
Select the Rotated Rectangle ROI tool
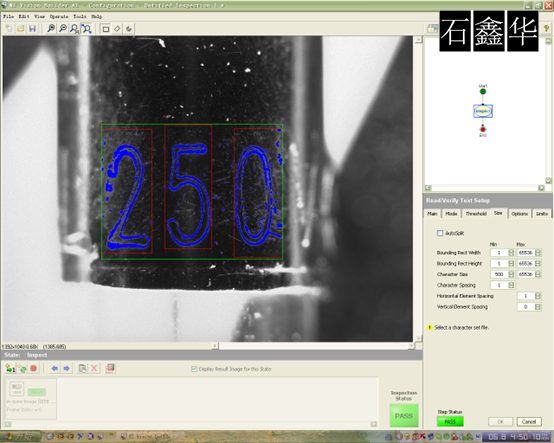(x=117, y=29)
